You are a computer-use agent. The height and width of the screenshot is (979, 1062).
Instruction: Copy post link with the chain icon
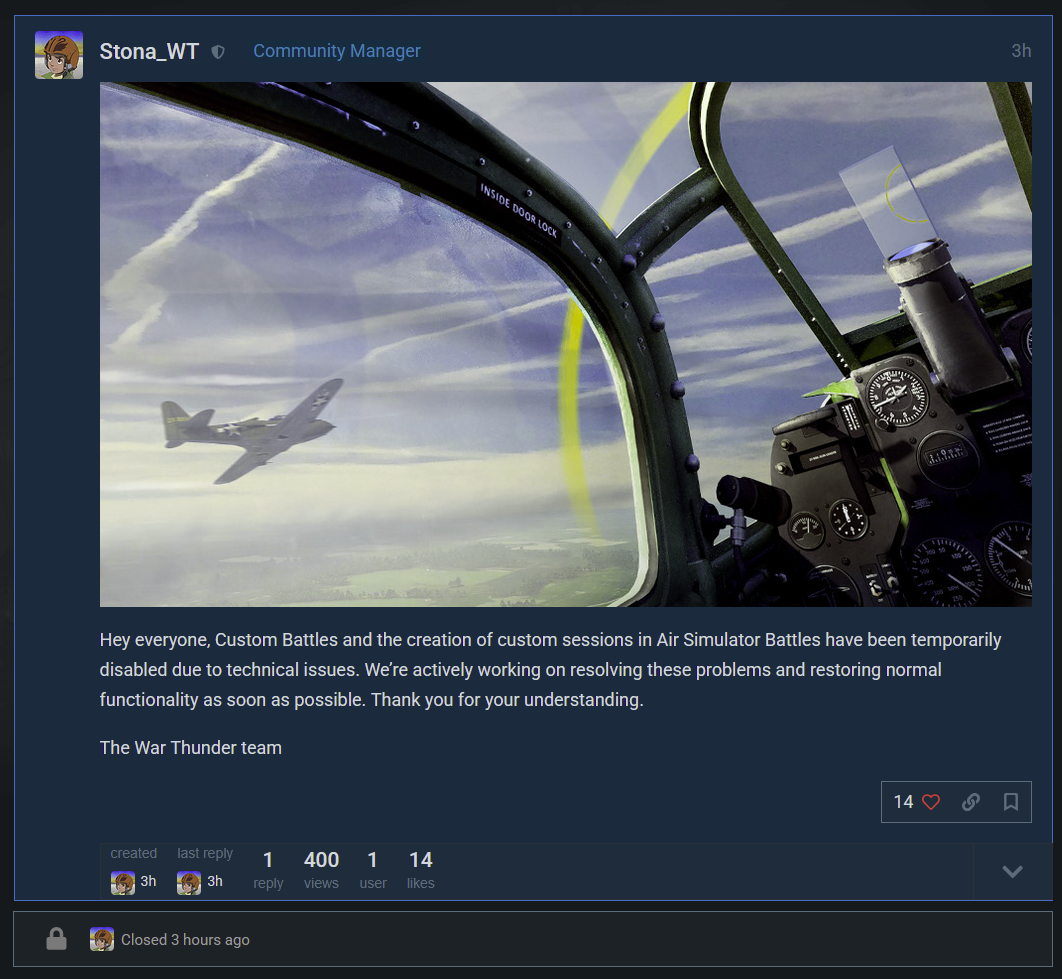pyautogui.click(x=971, y=802)
